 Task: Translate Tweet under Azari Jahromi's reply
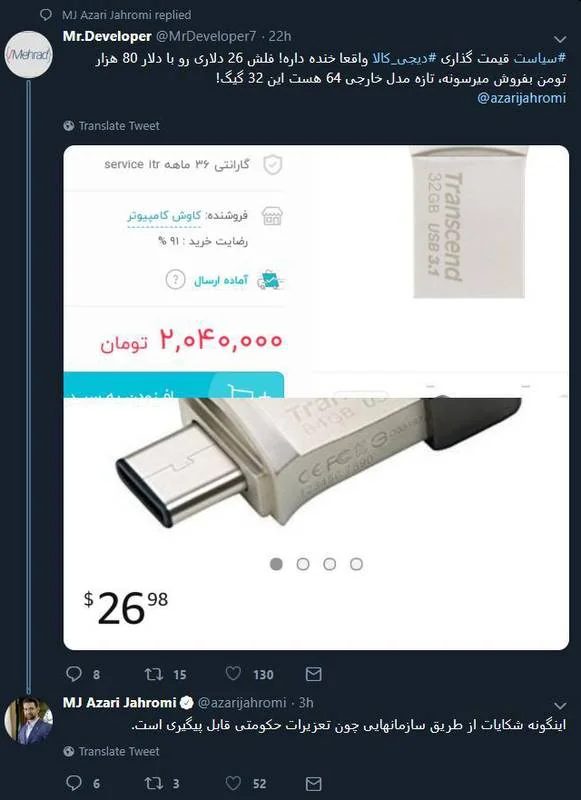point(112,751)
